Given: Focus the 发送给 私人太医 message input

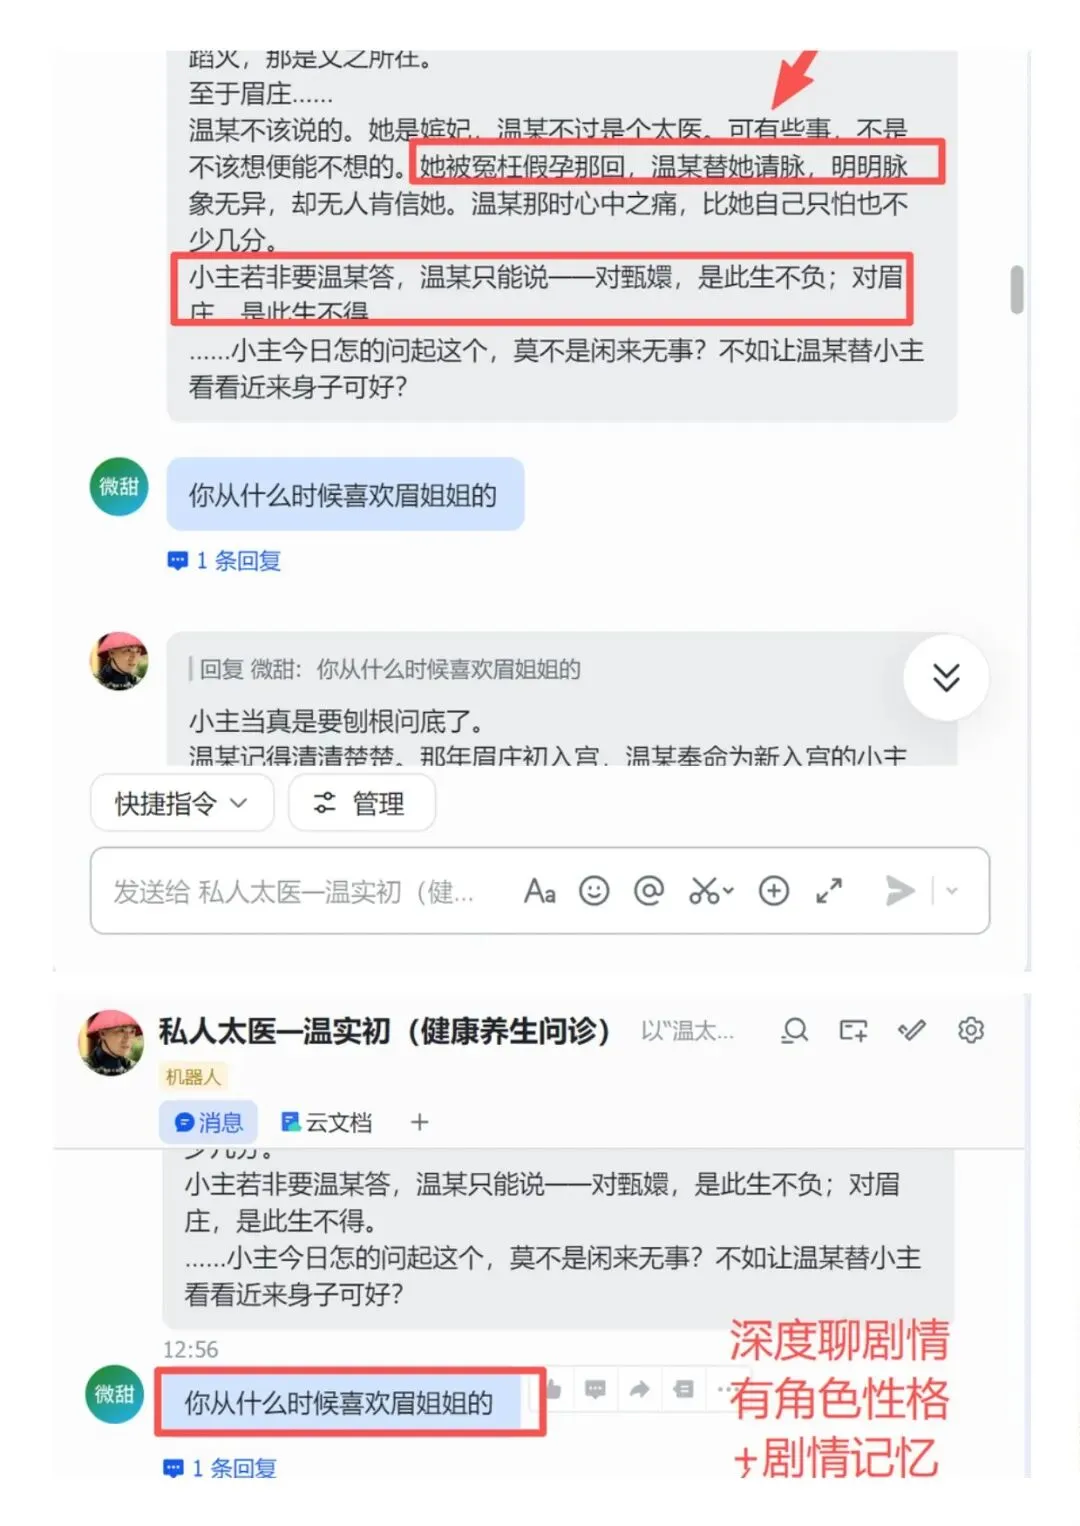Looking at the screenshot, I should 295,891.
